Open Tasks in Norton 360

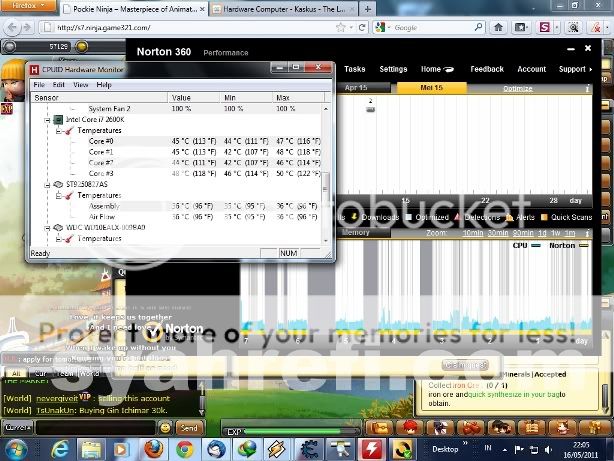tap(354, 69)
